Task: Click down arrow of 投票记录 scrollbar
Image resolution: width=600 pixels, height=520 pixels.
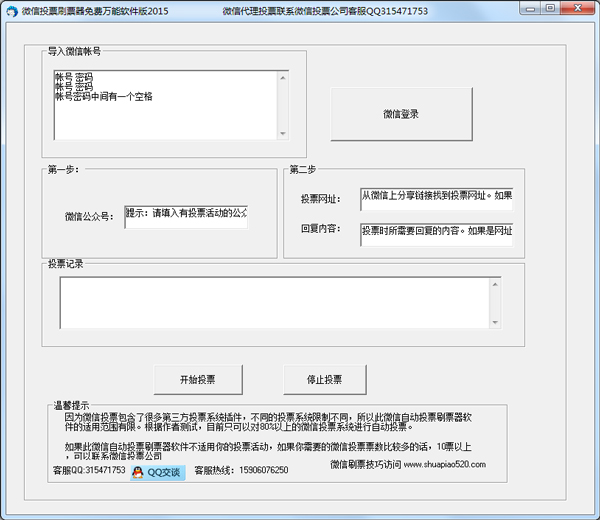Action: tap(495, 322)
